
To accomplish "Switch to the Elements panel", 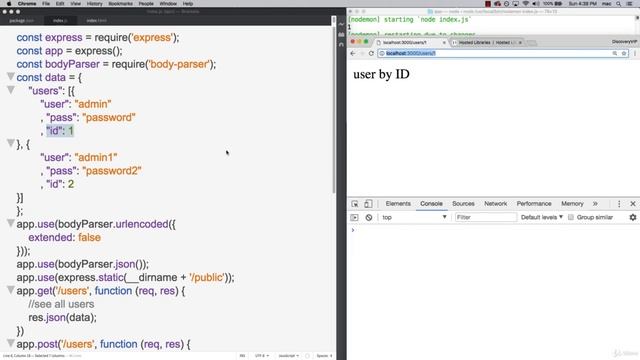I will (x=398, y=204).
